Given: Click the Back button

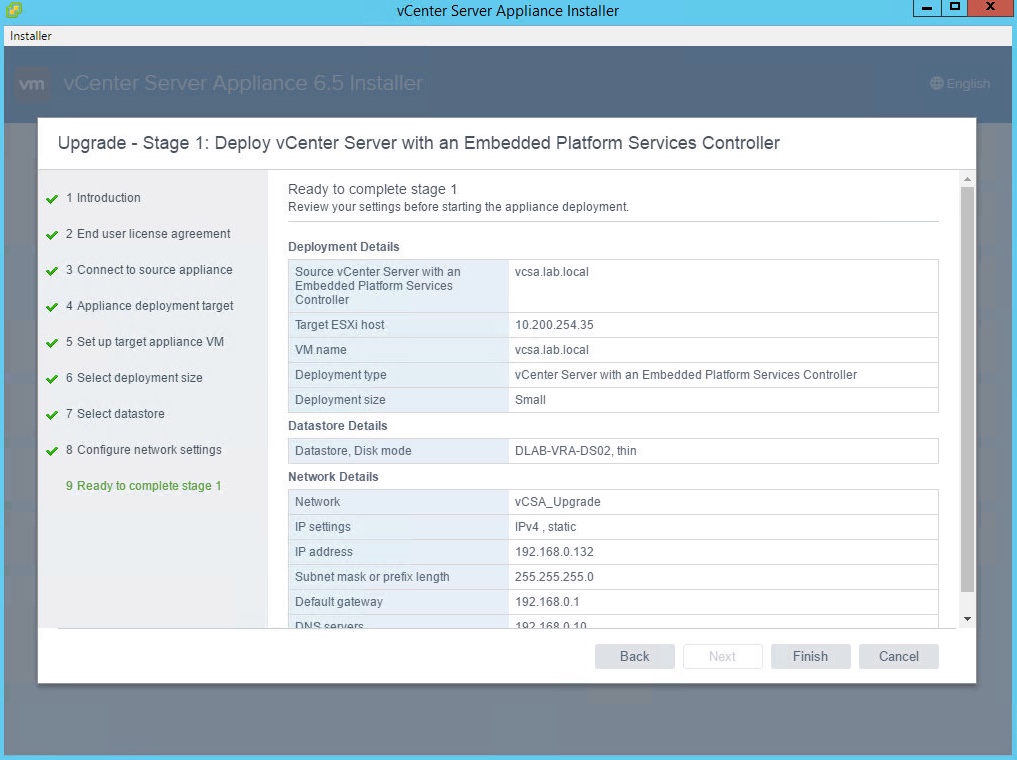Looking at the screenshot, I should [x=634, y=656].
